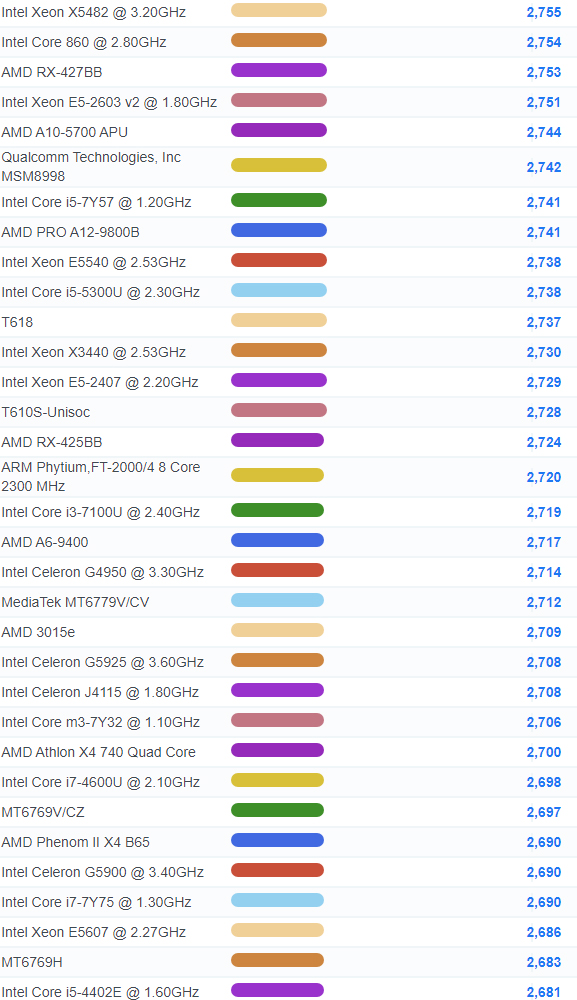The height and width of the screenshot is (1000, 577).
Task: Click score 2,717 for AMD A6-9400
Action: (544, 542)
